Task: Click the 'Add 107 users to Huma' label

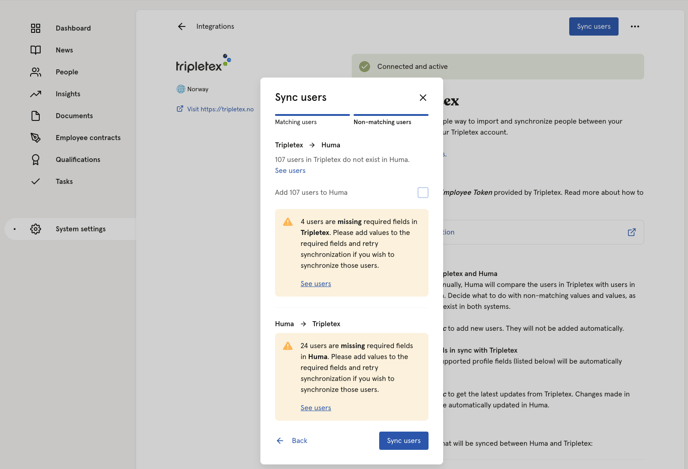Action: (311, 193)
